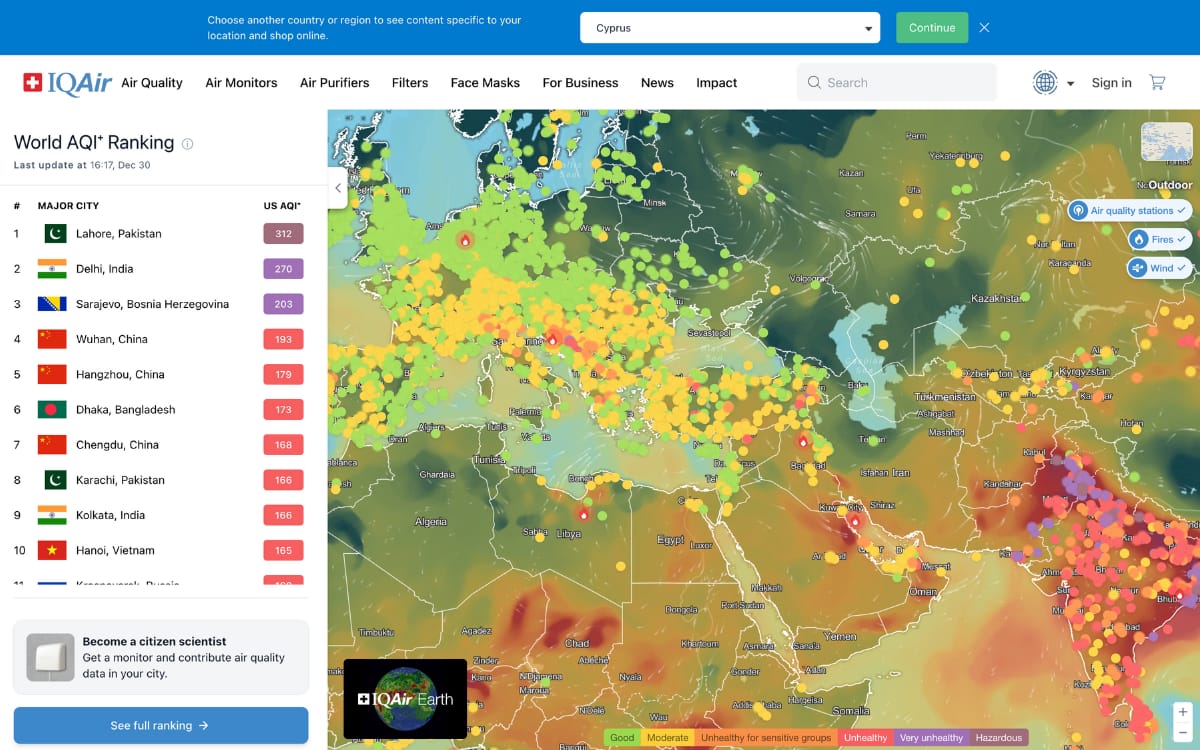Screen dimensions: 1200x750
Task: Click the Pakistan flag beside Lahore
Action: [x=55, y=234]
